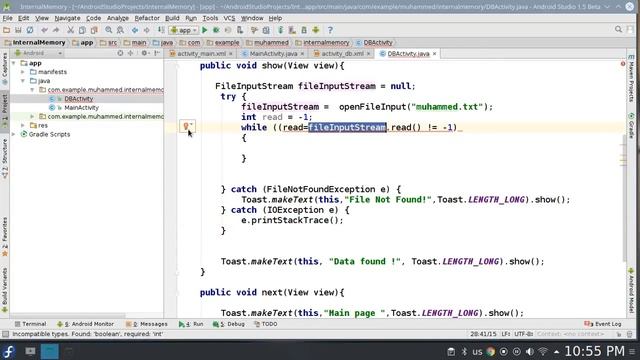The width and height of the screenshot is (640, 360).
Task: Click the green Run app button
Action: pos(204,30)
